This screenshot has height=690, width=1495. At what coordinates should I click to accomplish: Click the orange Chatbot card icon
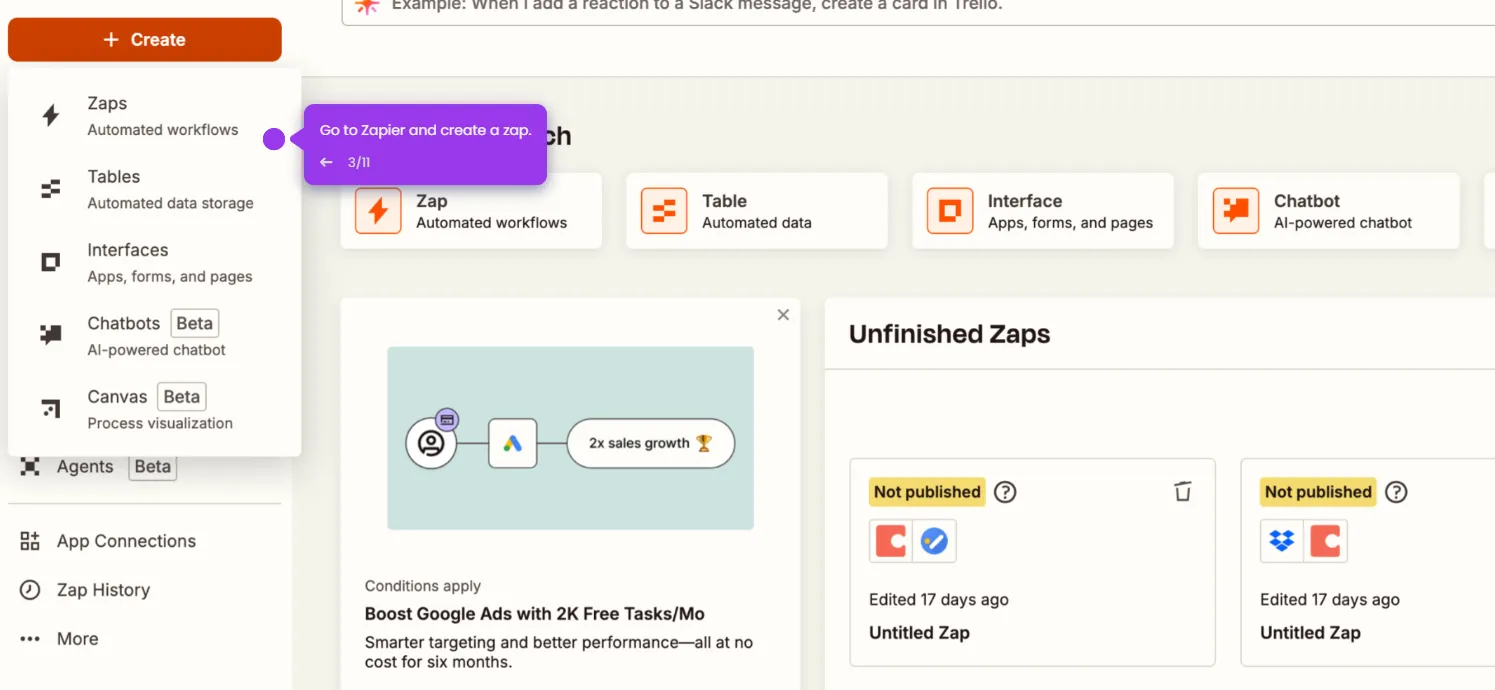tap(1236, 211)
